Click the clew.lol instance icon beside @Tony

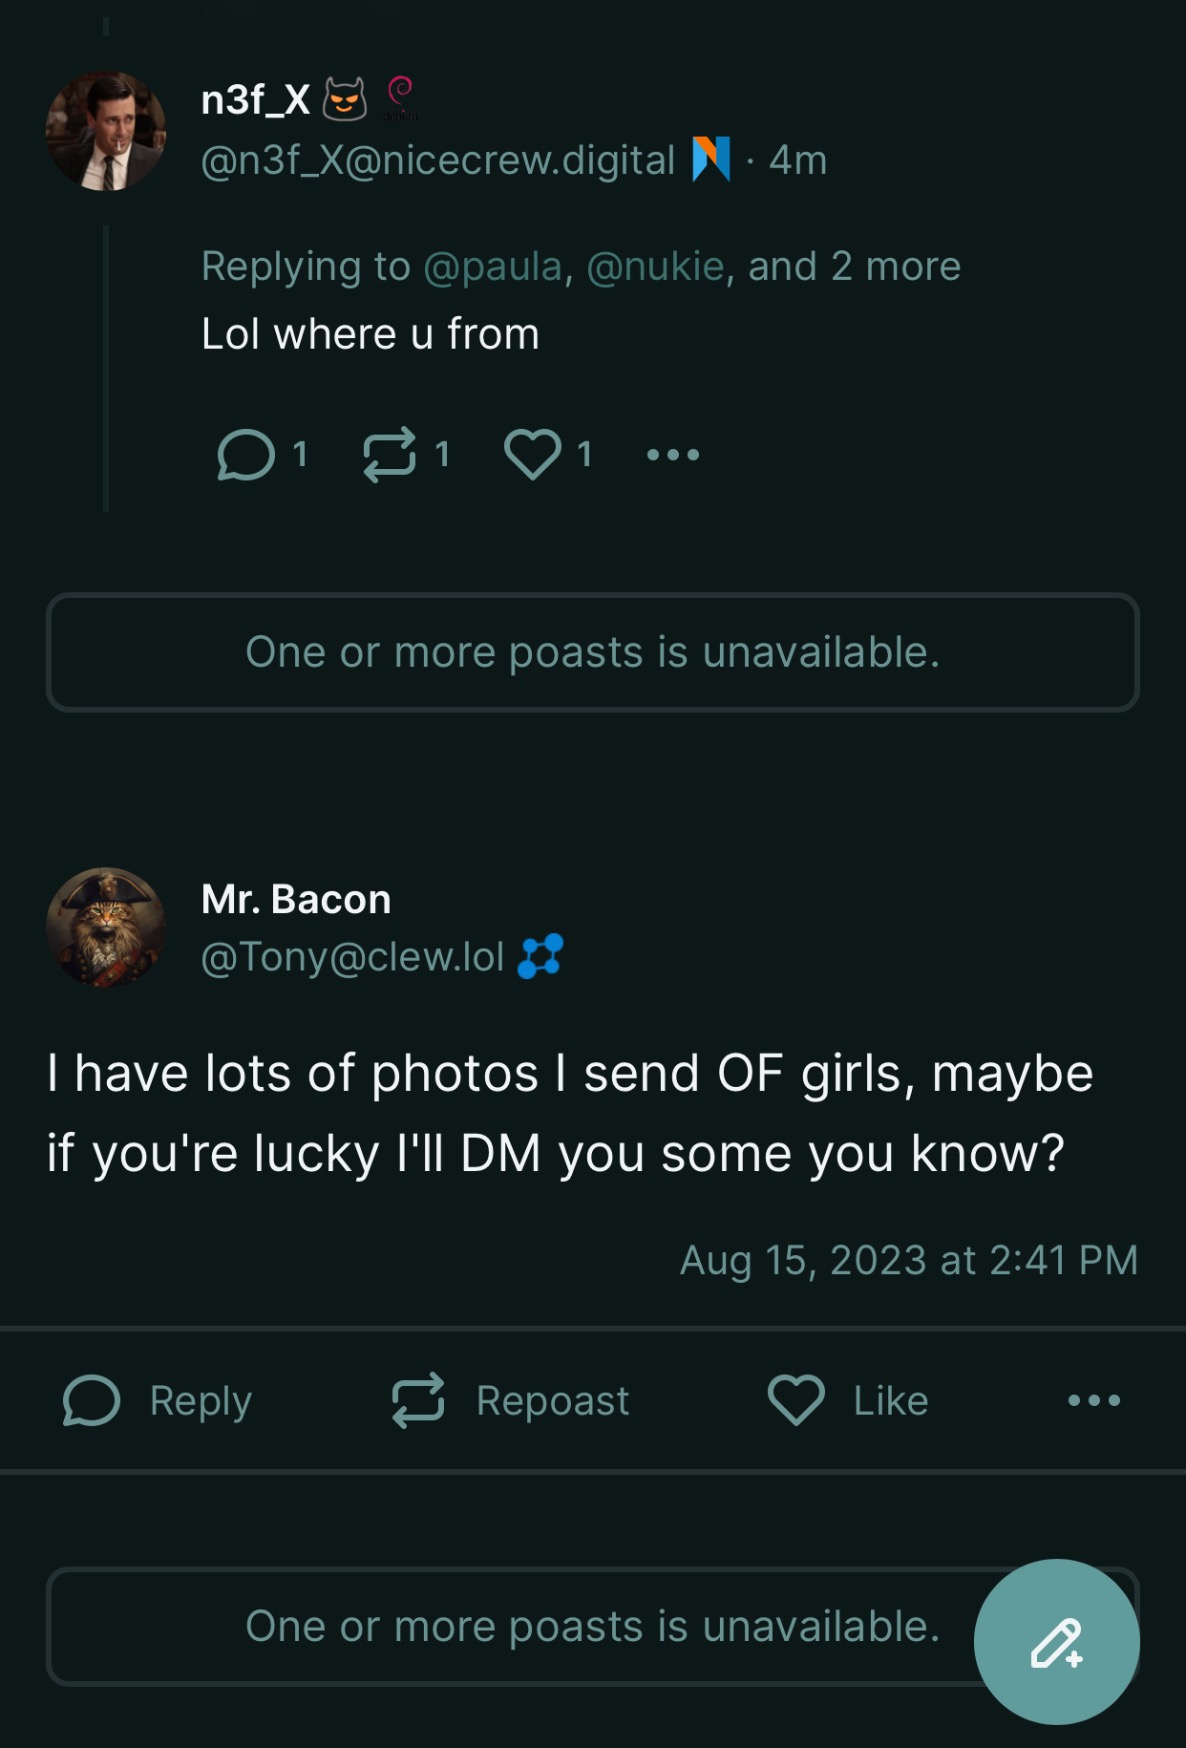pyautogui.click(x=541, y=956)
